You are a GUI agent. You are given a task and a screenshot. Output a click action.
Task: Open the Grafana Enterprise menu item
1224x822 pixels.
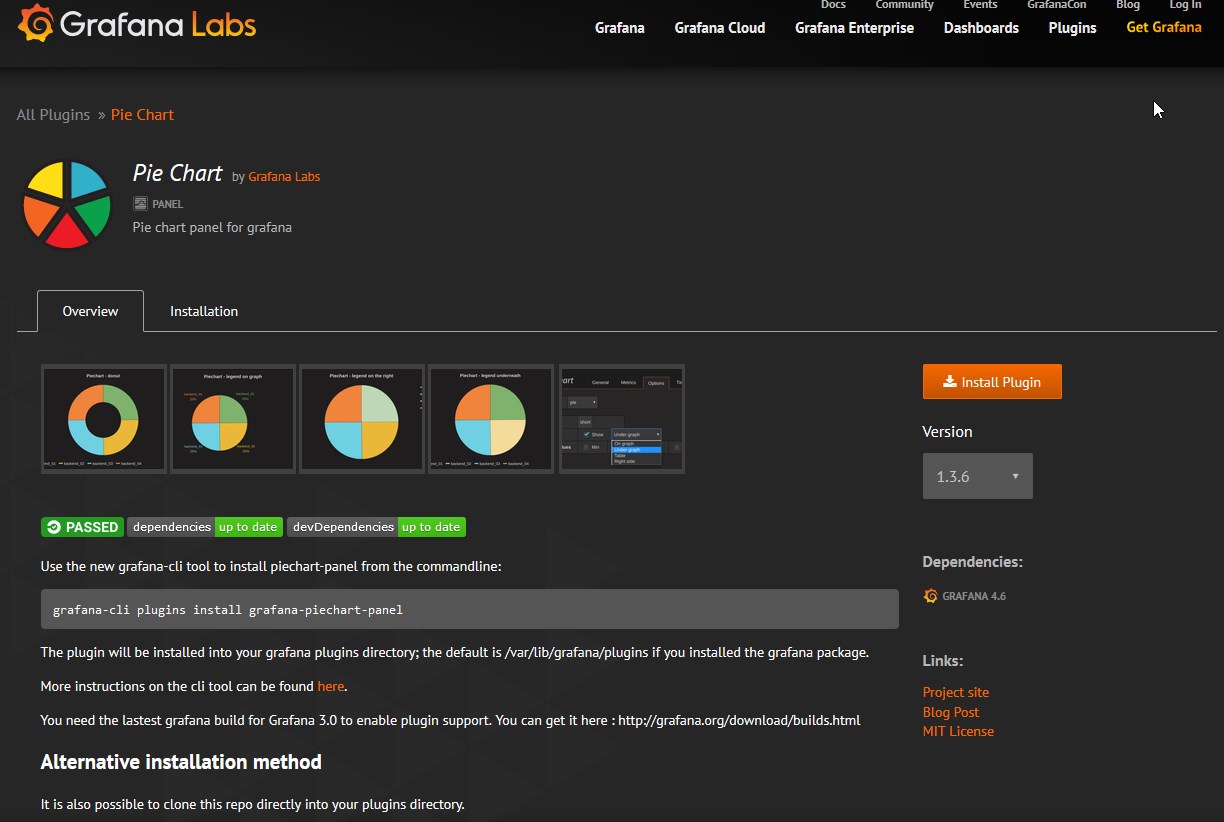click(x=854, y=28)
